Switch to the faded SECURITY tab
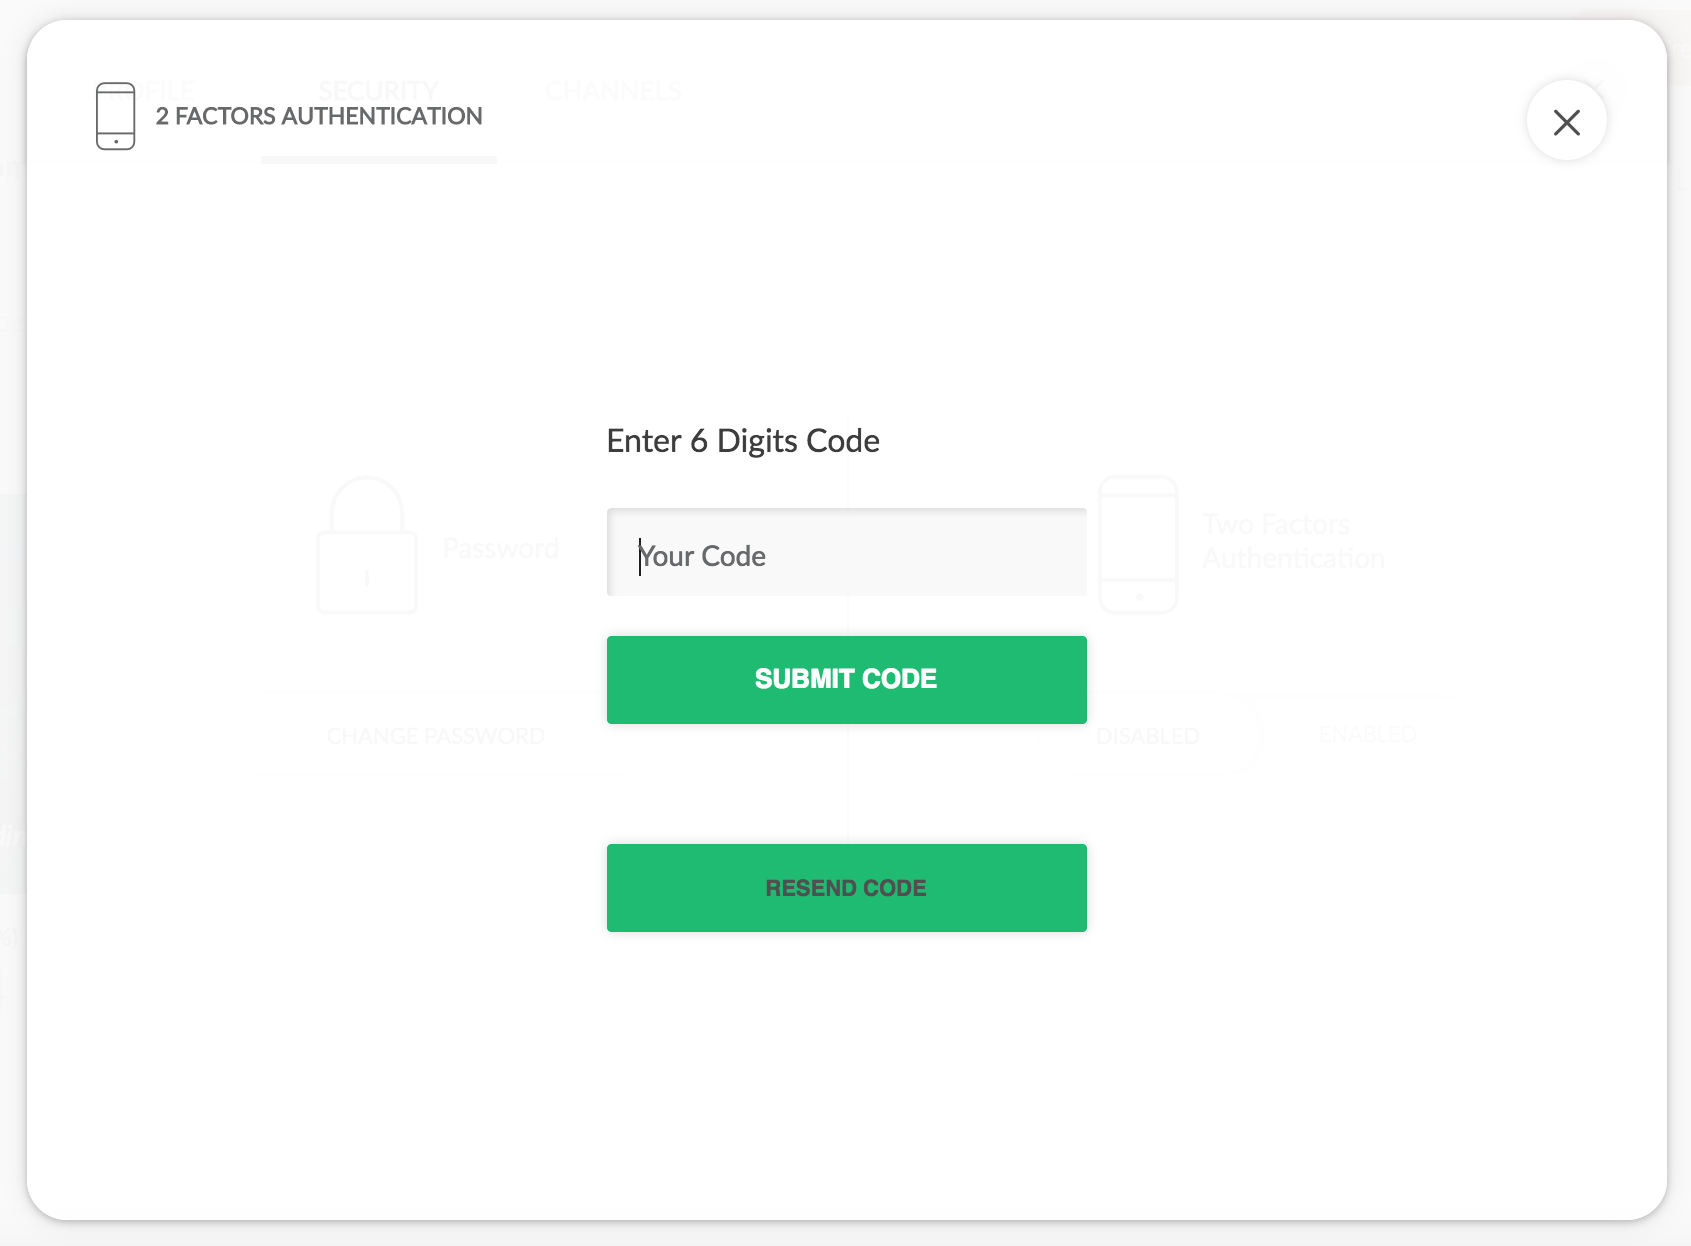1691x1246 pixels. 378,90
